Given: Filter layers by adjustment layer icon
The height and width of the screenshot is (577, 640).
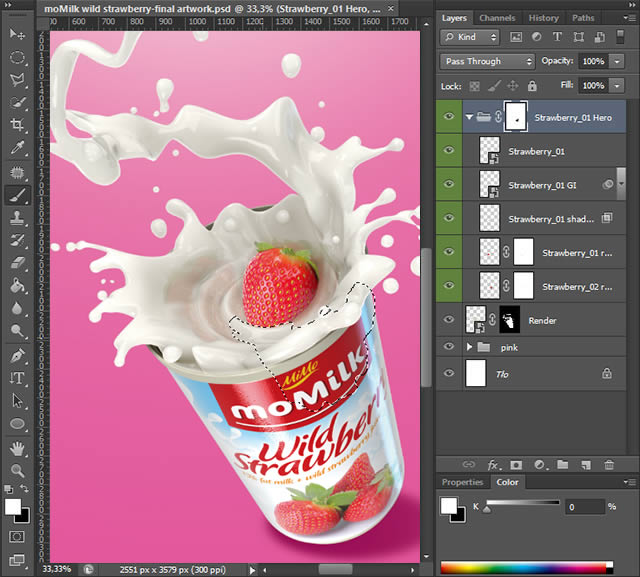Looking at the screenshot, I should pos(536,37).
